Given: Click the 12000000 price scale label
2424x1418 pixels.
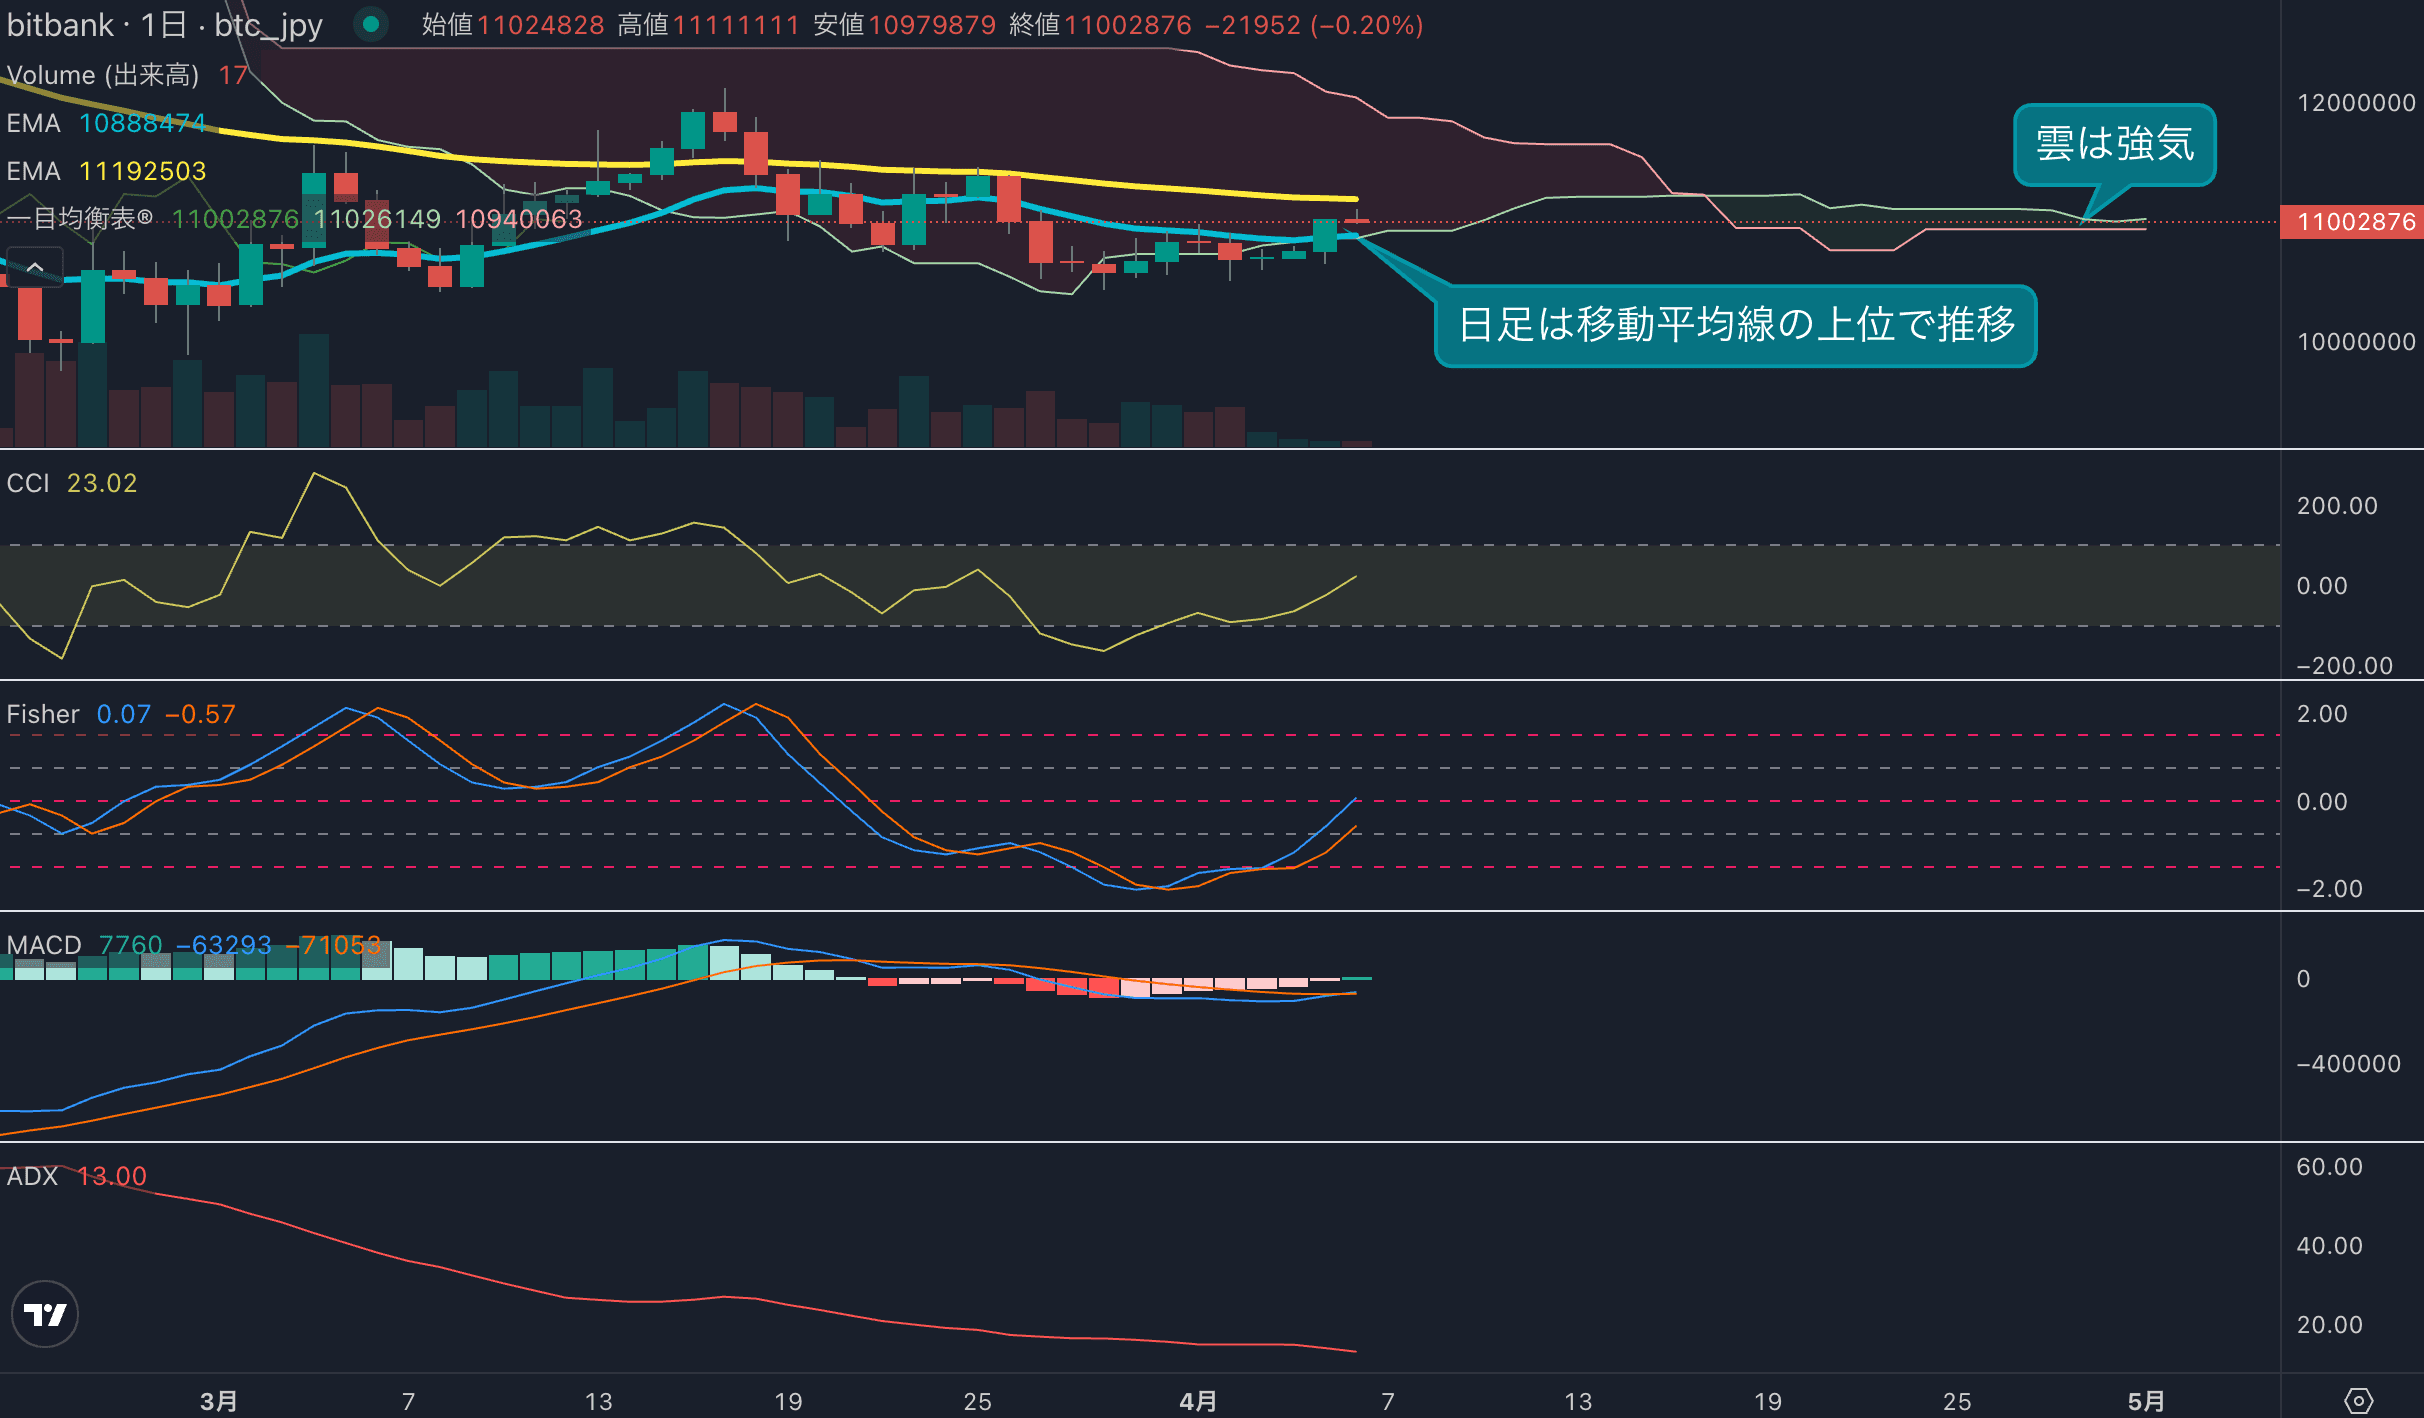Looking at the screenshot, I should point(2355,103).
